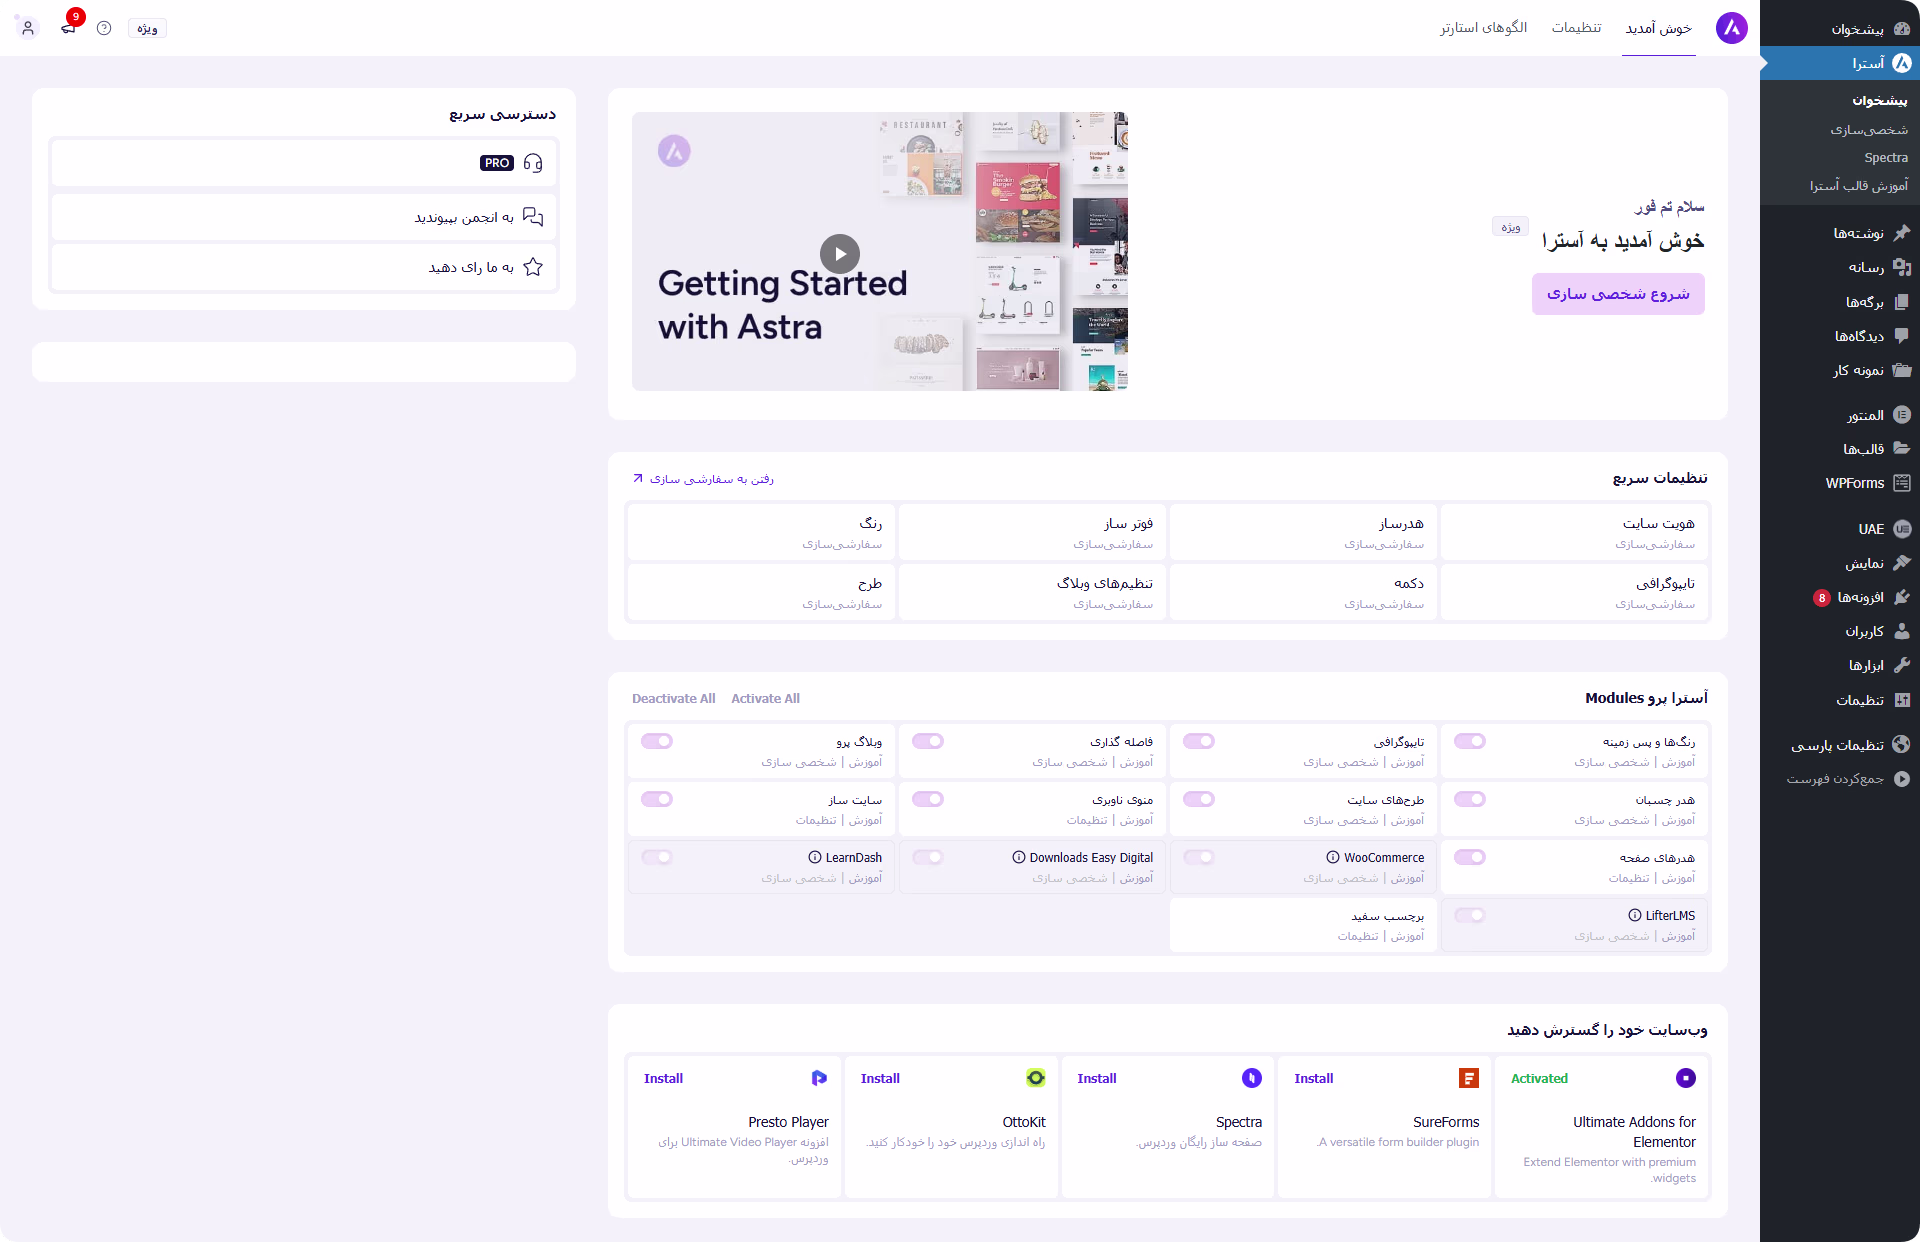Open the user profile icon in the header

(28, 28)
